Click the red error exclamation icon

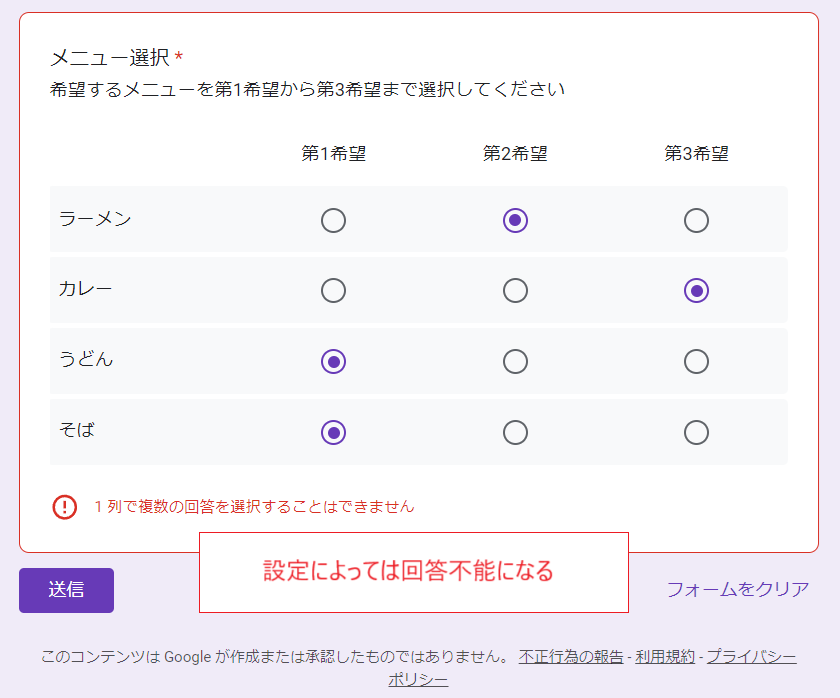click(65, 507)
